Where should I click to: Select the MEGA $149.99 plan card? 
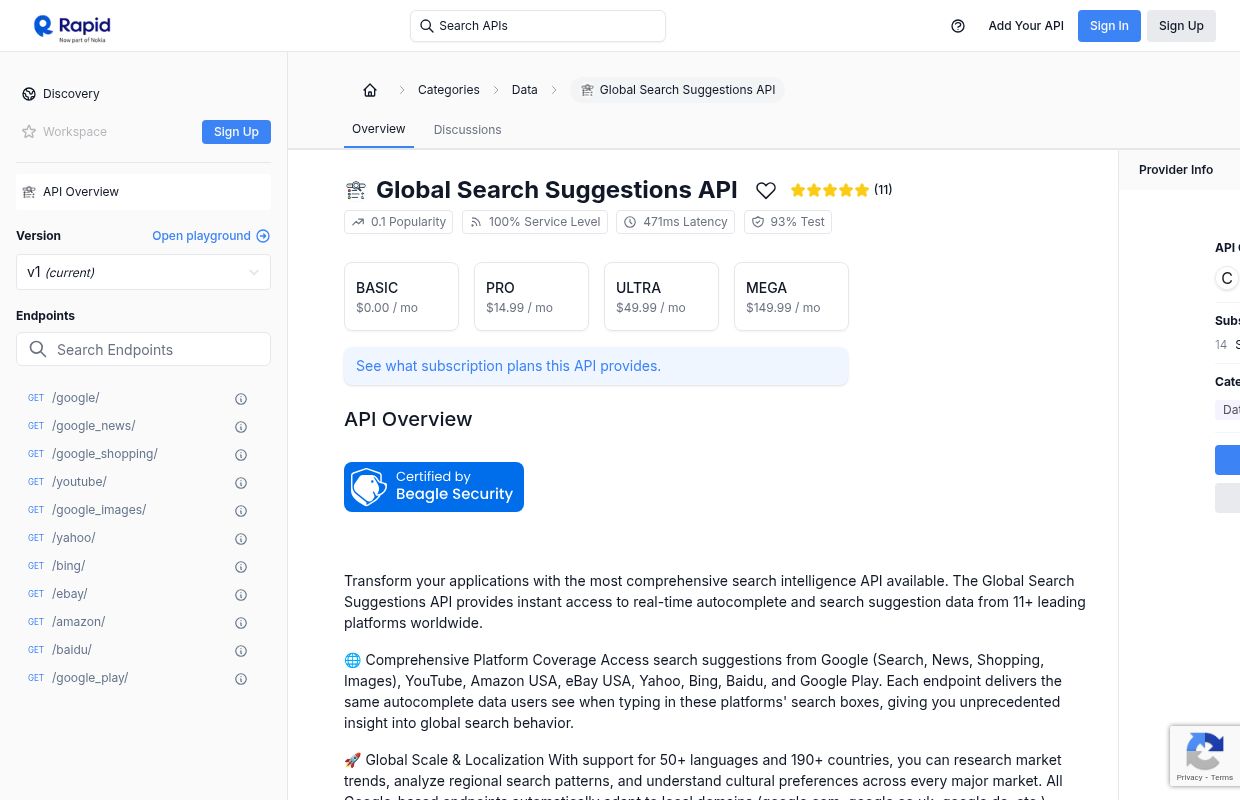tap(791, 297)
